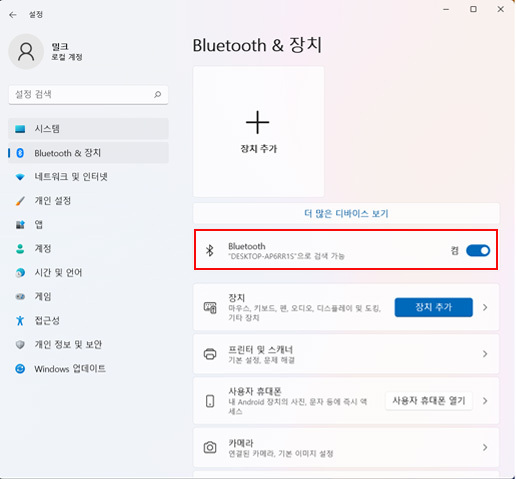Screen dimensions: 516x479
Task: Click the 개인 설정 paintbrush icon
Action: point(20,201)
